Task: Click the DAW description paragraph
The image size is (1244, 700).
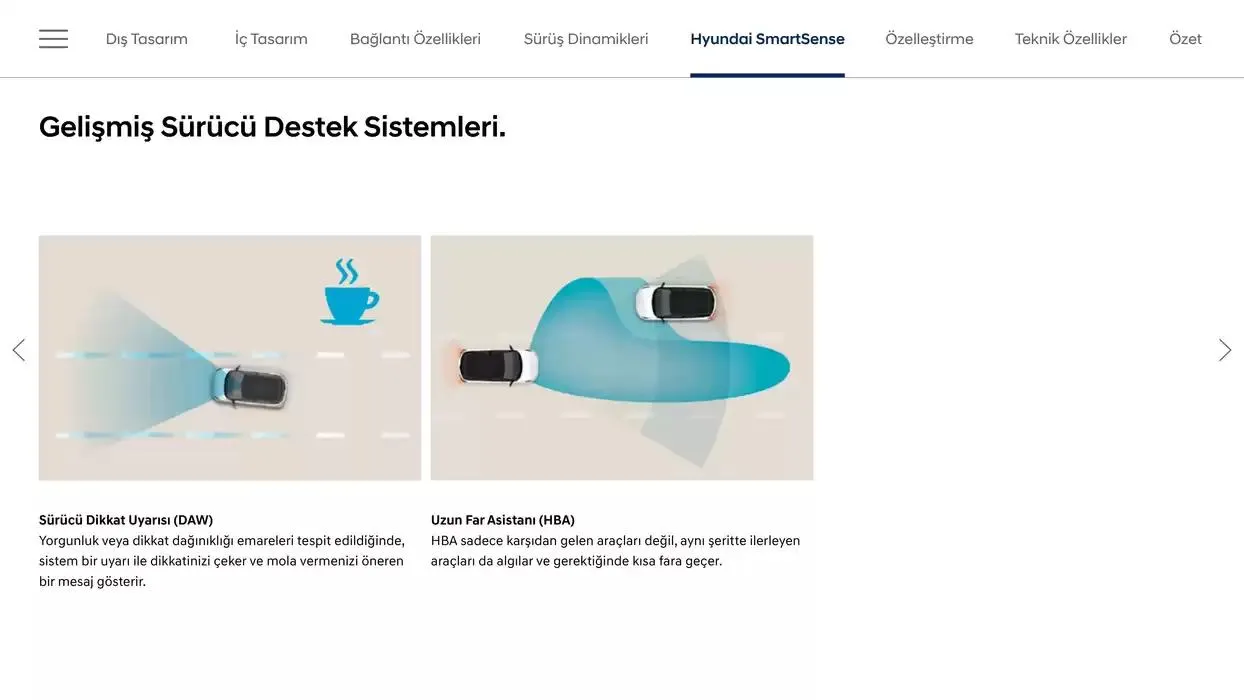Action: click(222, 561)
